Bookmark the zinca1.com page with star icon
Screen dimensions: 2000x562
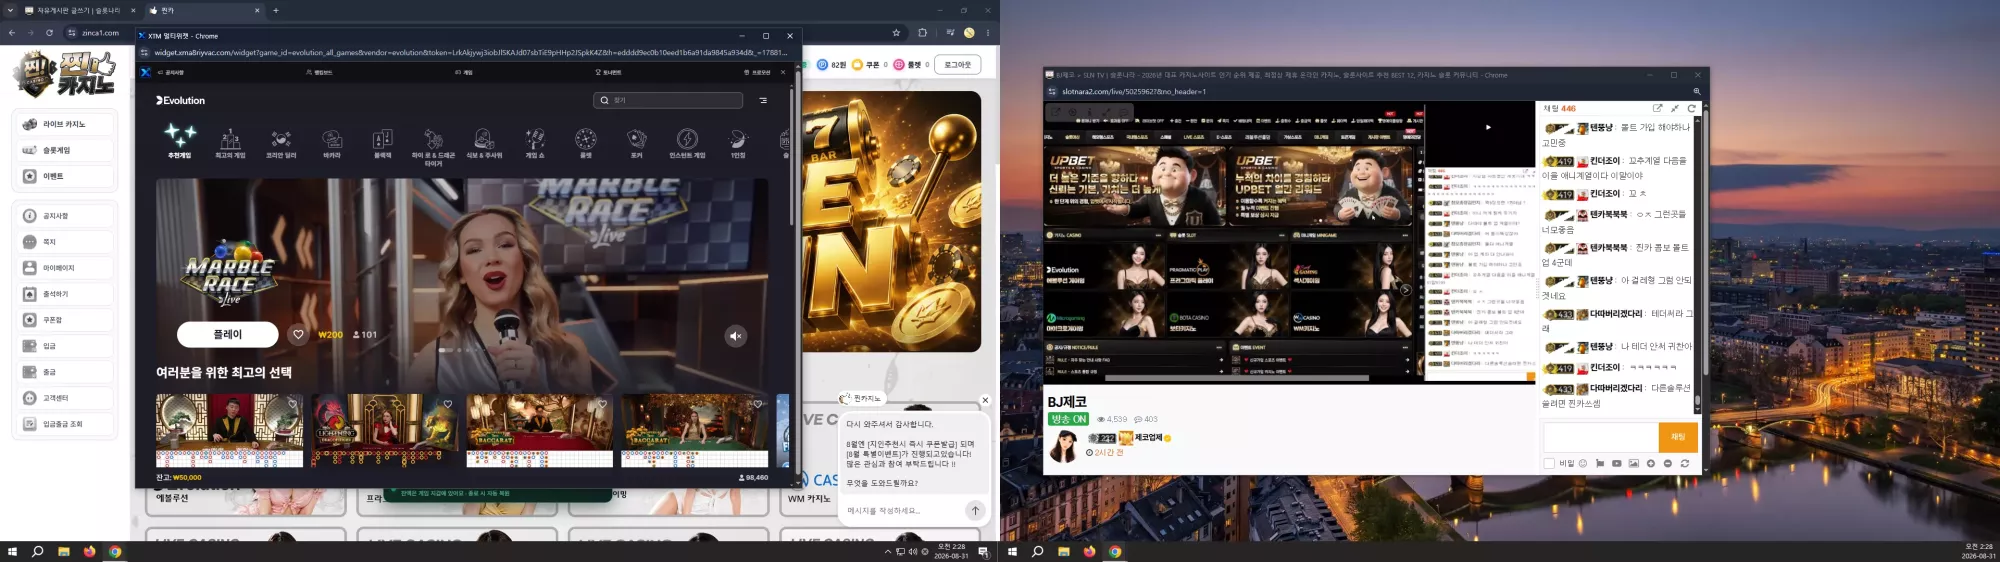pos(896,32)
